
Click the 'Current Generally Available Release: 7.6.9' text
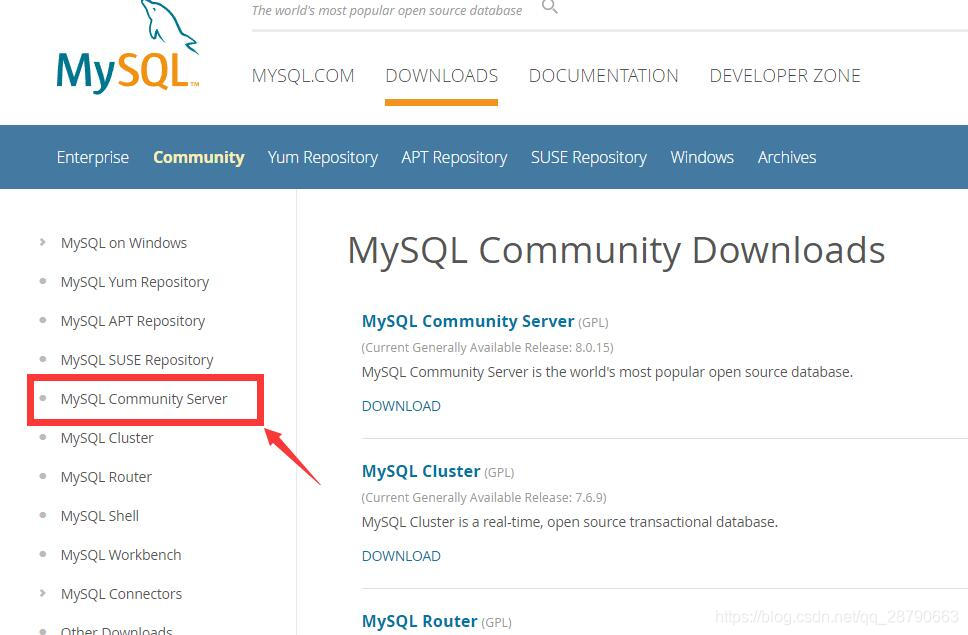tap(484, 497)
